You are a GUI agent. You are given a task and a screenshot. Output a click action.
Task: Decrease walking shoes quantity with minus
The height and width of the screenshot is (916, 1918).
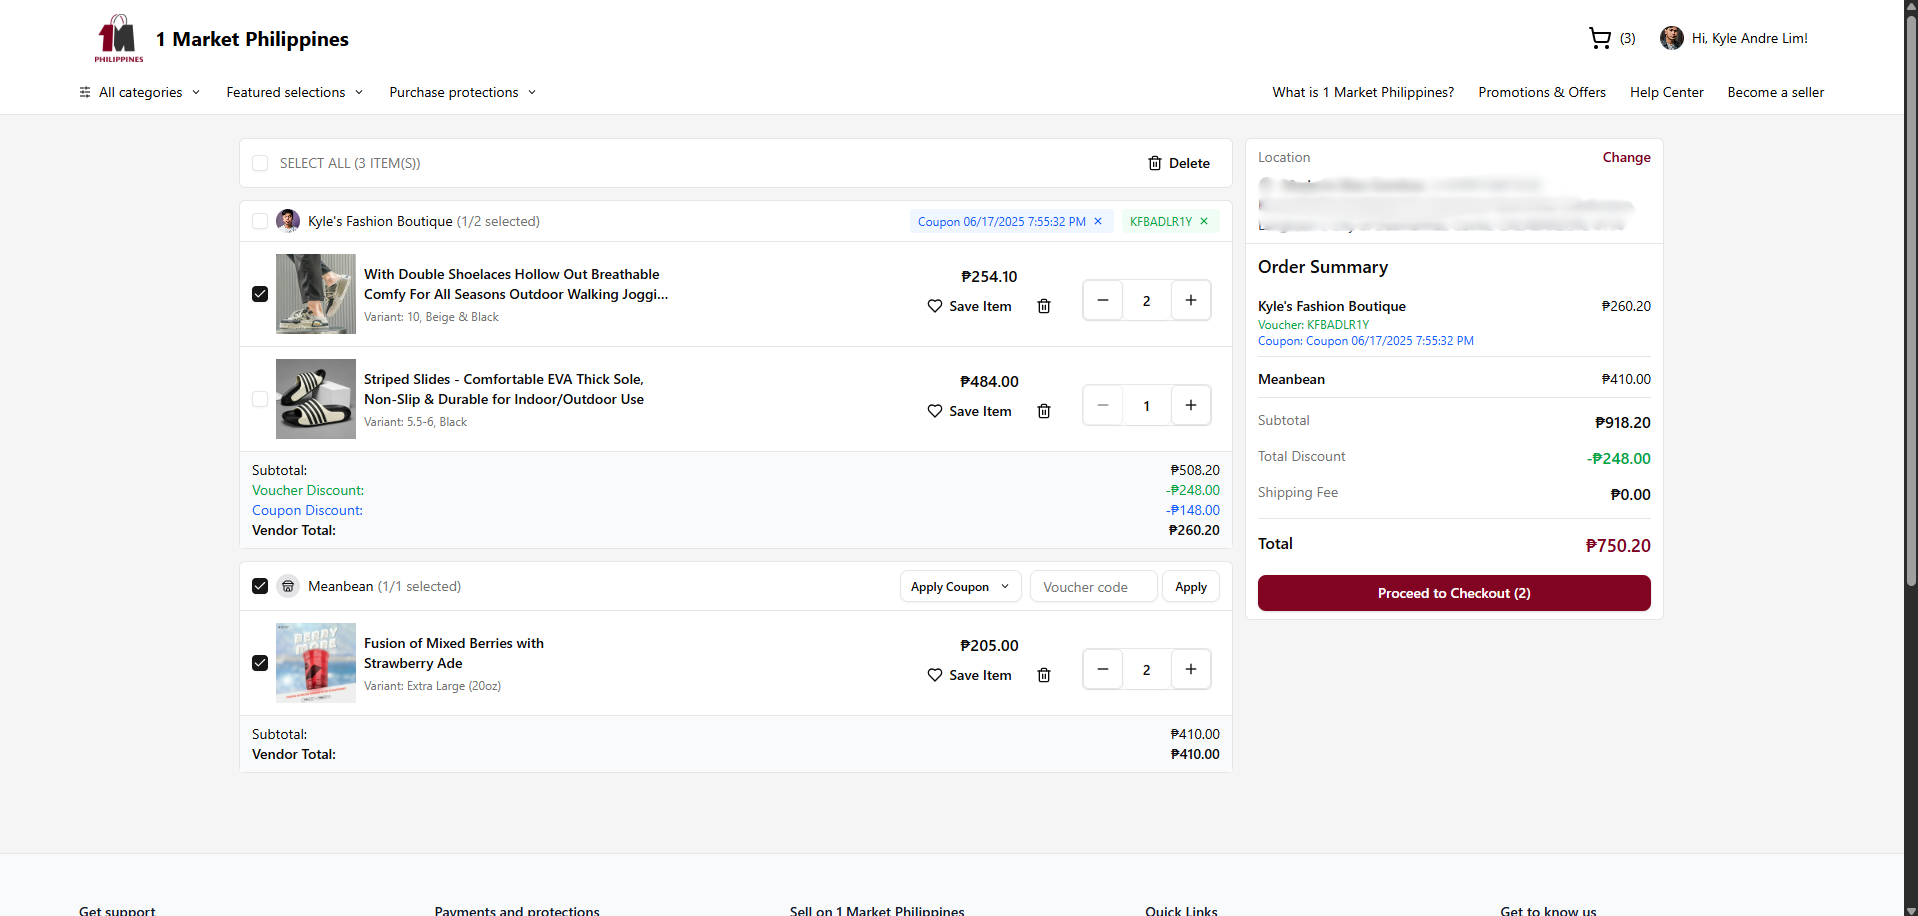point(1102,300)
